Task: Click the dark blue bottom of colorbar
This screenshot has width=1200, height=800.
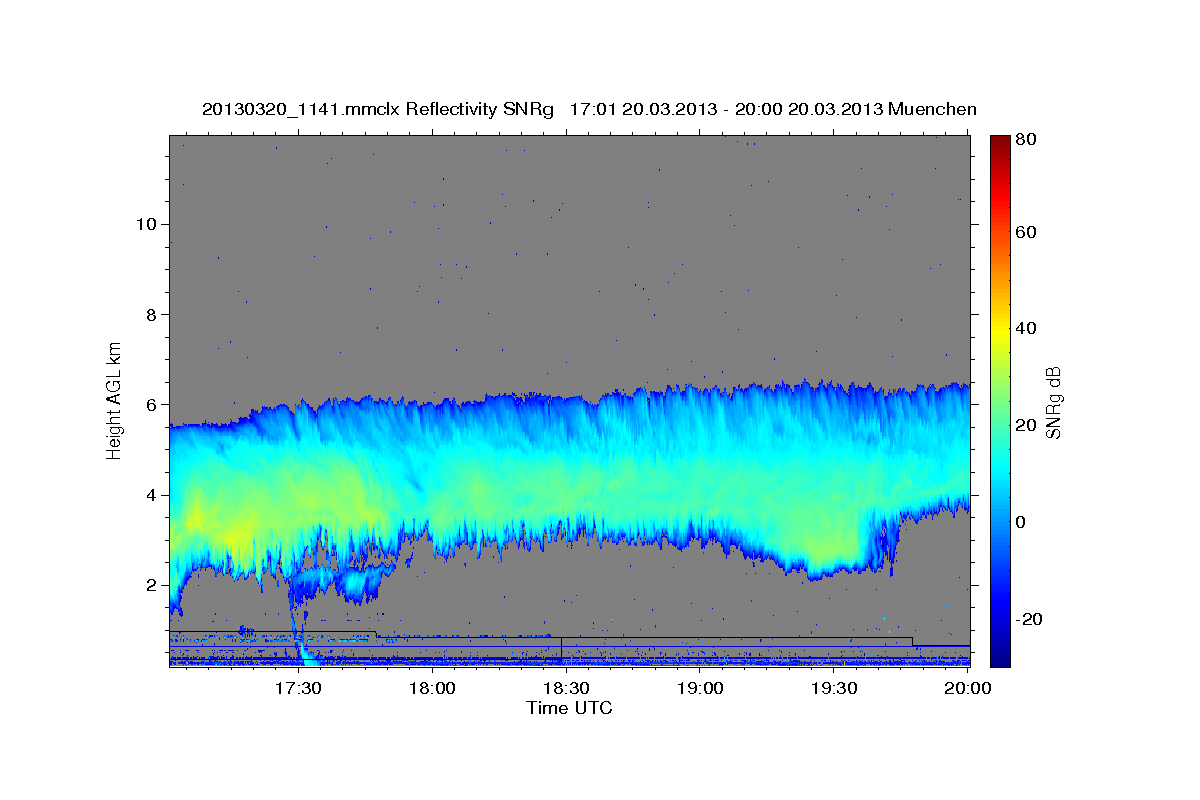Action: (1000, 658)
